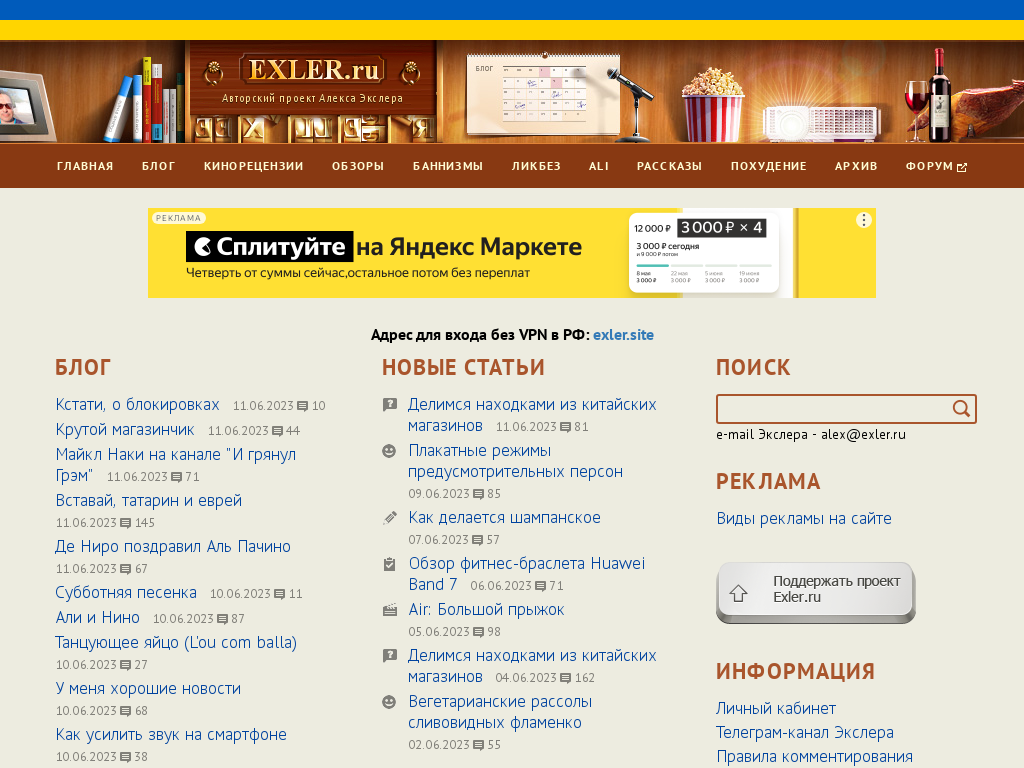The height and width of the screenshot is (768, 1024).
Task: Click the external link icon next to ФОРУМ
Action: 962,168
